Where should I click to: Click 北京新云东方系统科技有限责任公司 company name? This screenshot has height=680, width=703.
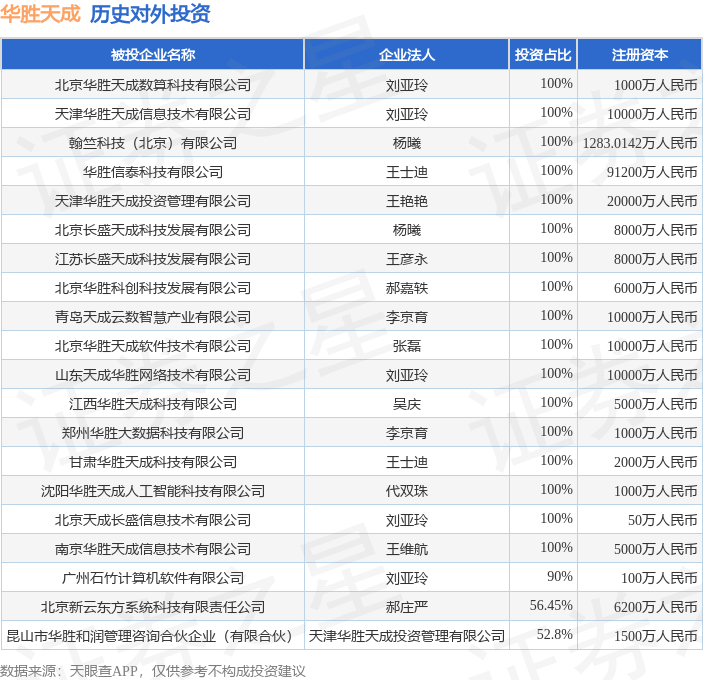coord(153,607)
